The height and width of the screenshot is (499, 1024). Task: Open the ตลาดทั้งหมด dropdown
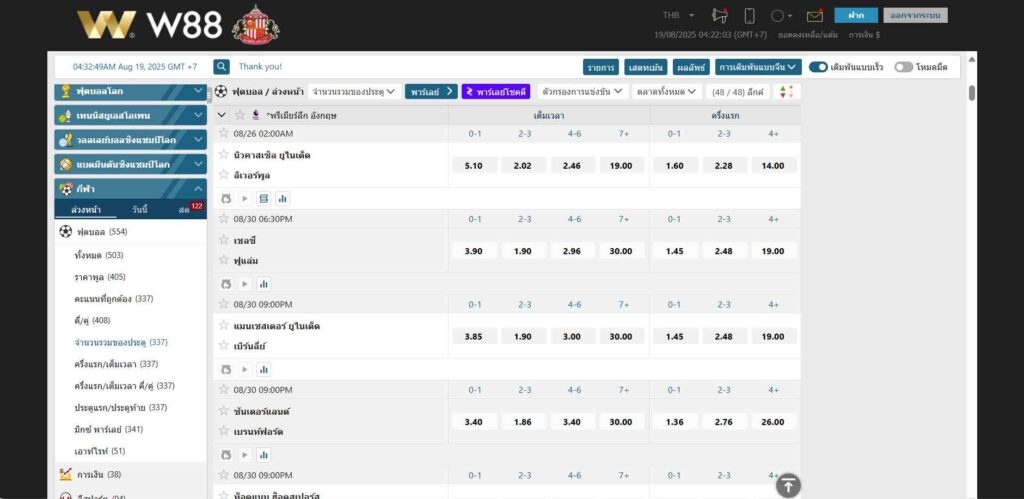(666, 91)
